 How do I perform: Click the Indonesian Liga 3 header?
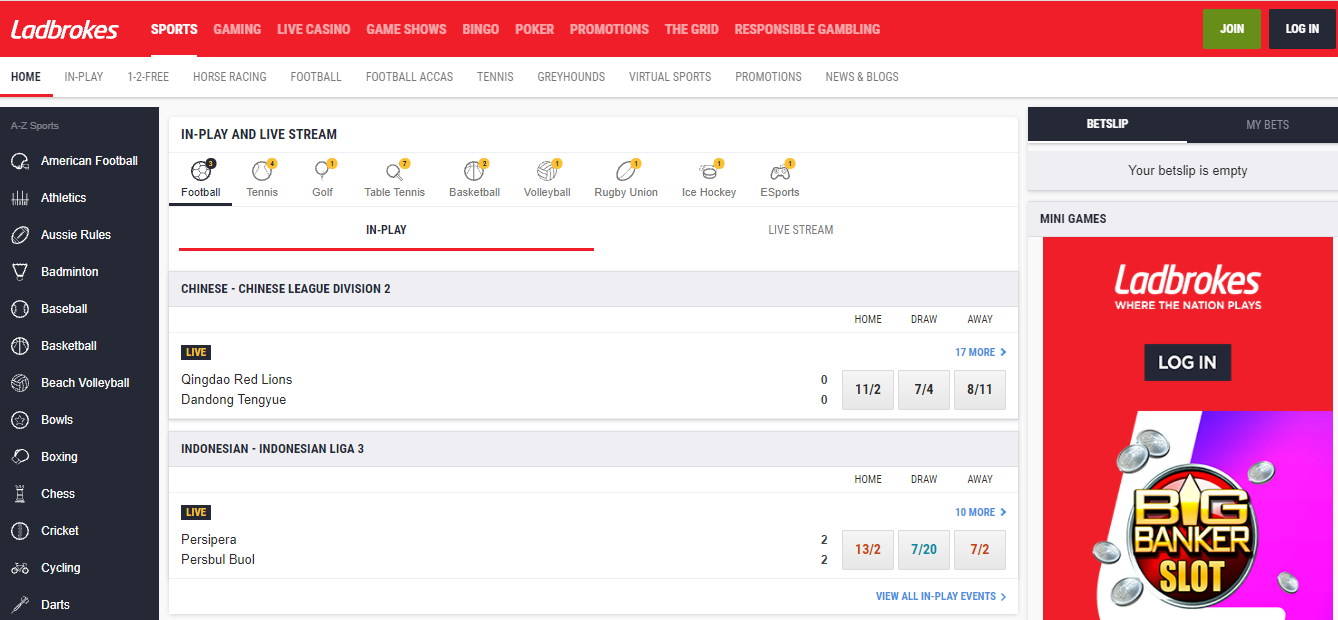click(594, 449)
